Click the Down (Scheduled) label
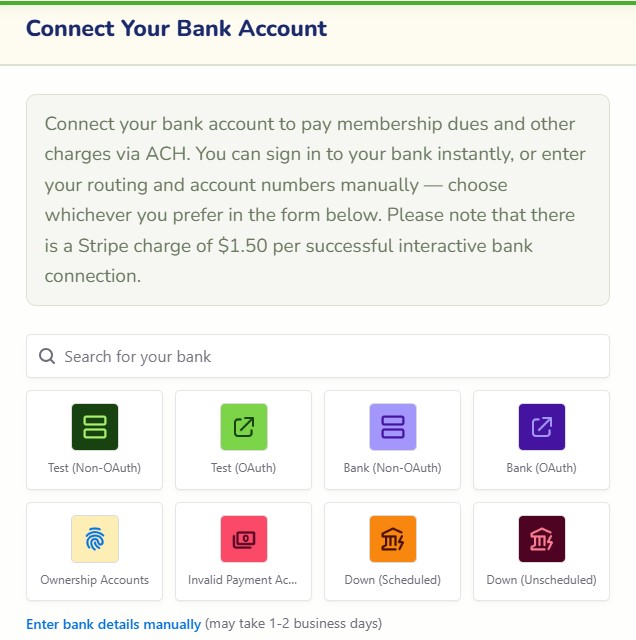 click(x=392, y=580)
